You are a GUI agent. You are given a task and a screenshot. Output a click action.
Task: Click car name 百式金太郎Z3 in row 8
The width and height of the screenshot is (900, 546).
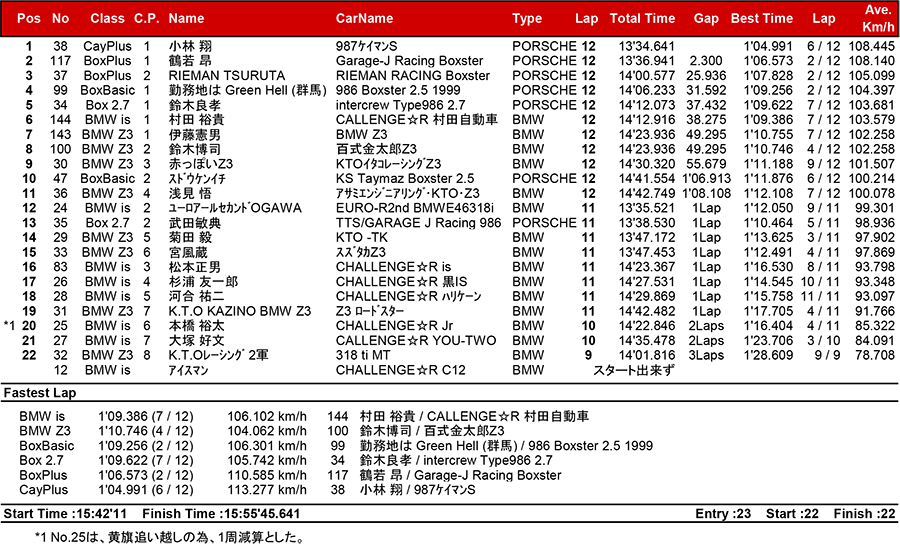[377, 149]
